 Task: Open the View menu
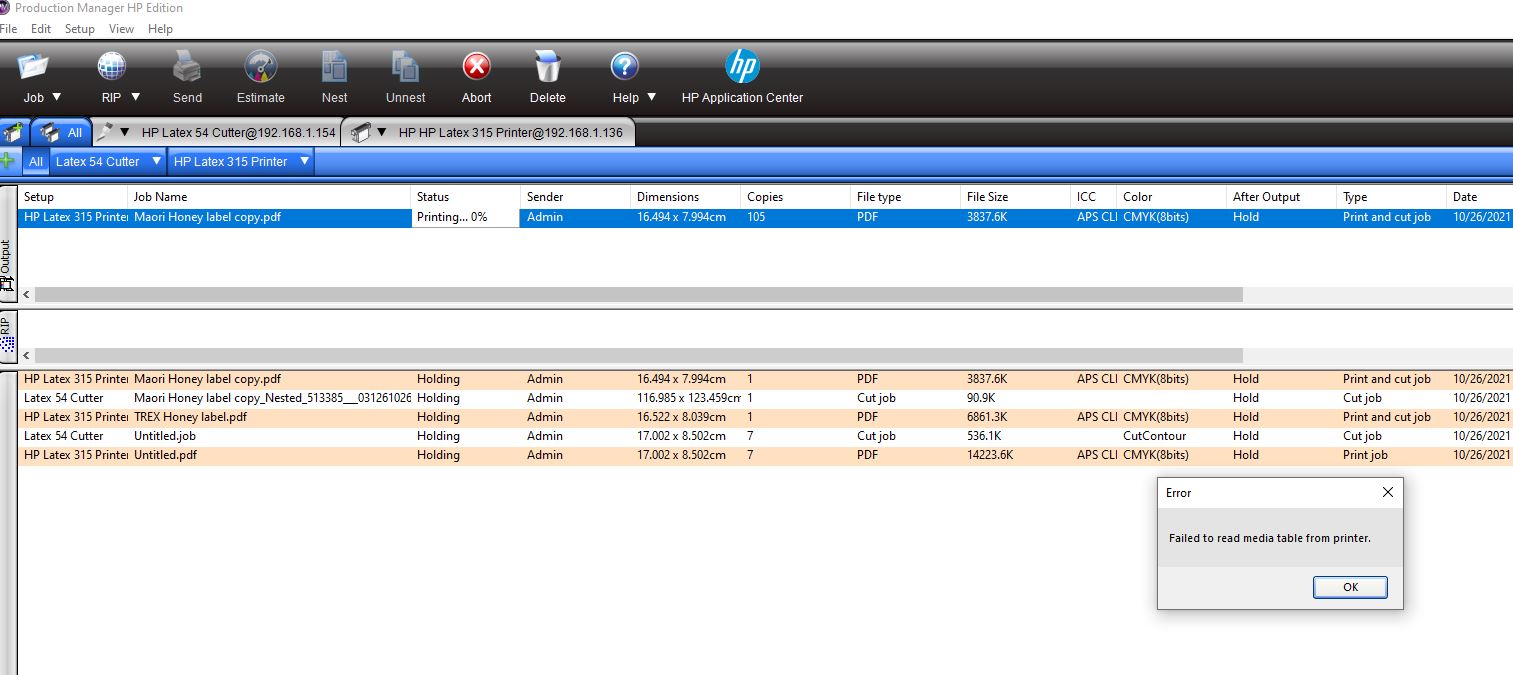(121, 29)
